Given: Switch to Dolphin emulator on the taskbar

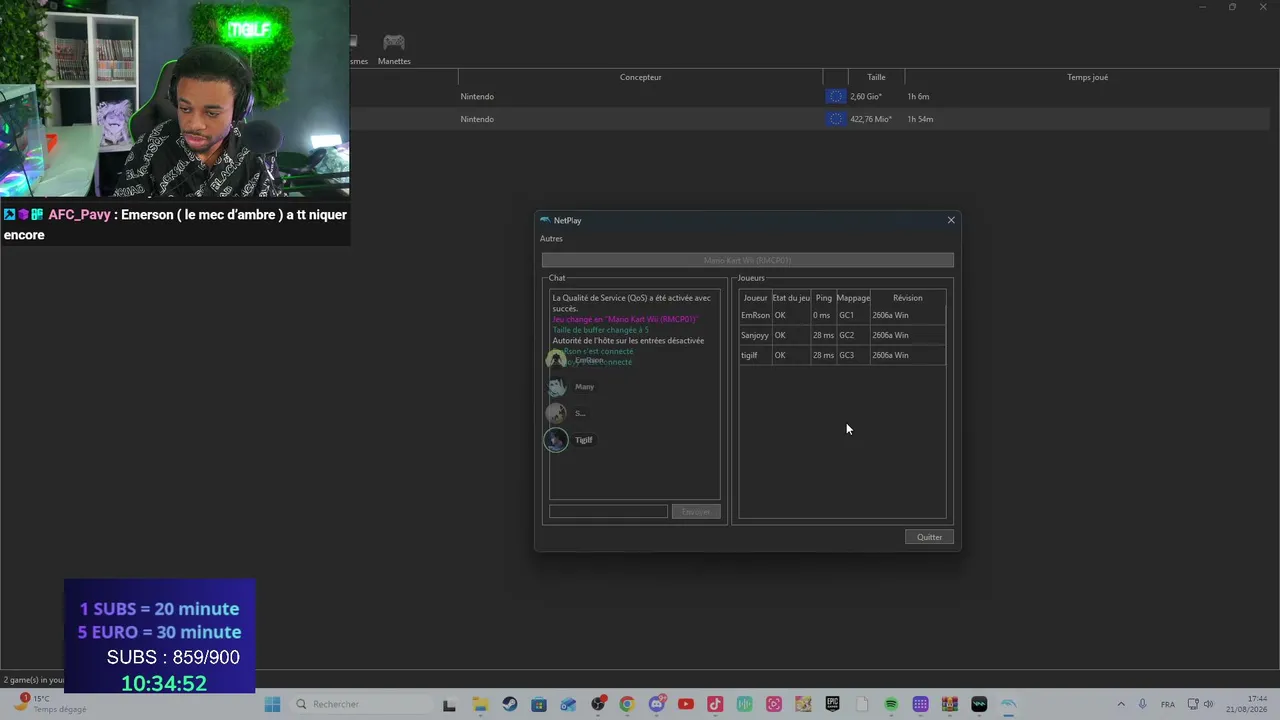Looking at the screenshot, I should 1009,704.
